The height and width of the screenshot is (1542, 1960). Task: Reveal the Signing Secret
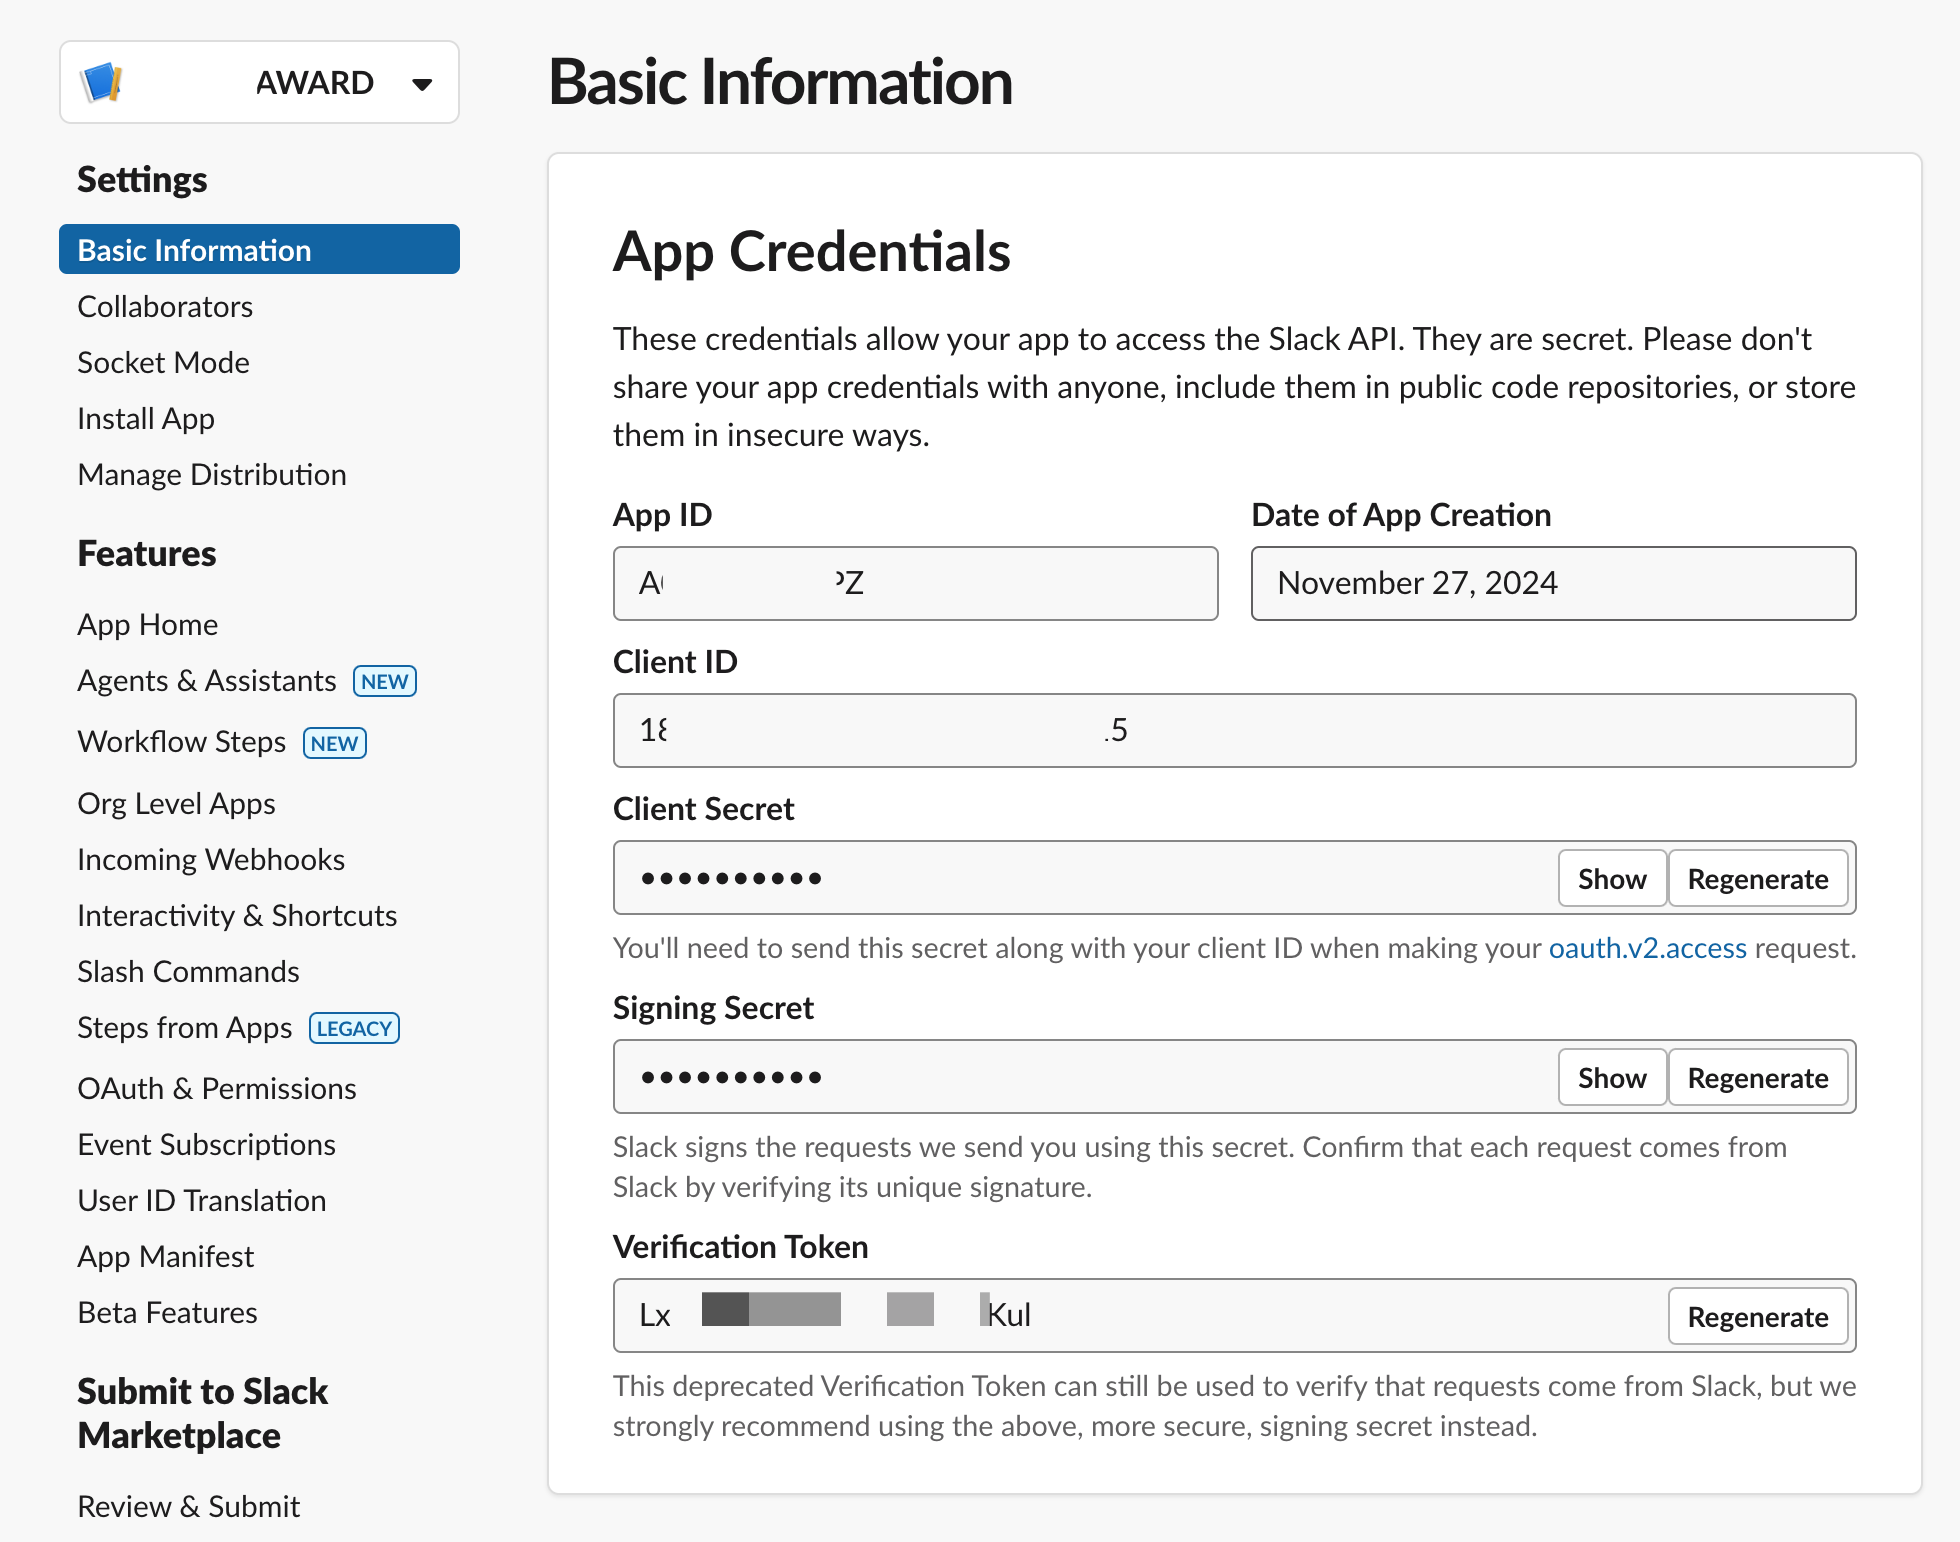point(1611,1078)
